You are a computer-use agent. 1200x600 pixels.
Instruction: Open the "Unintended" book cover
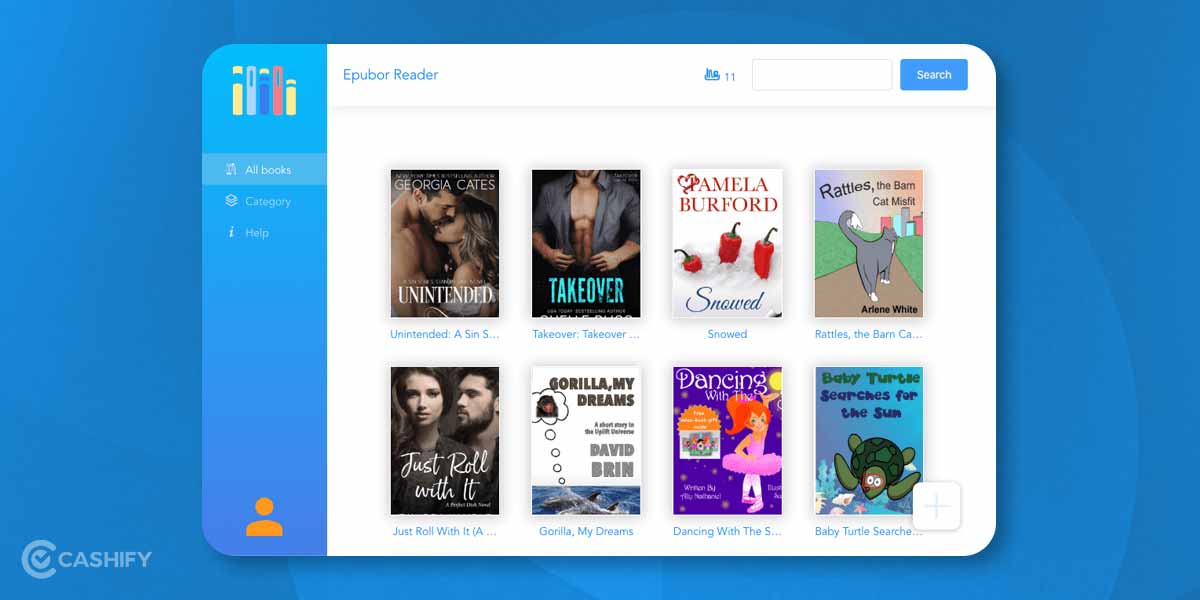click(445, 243)
